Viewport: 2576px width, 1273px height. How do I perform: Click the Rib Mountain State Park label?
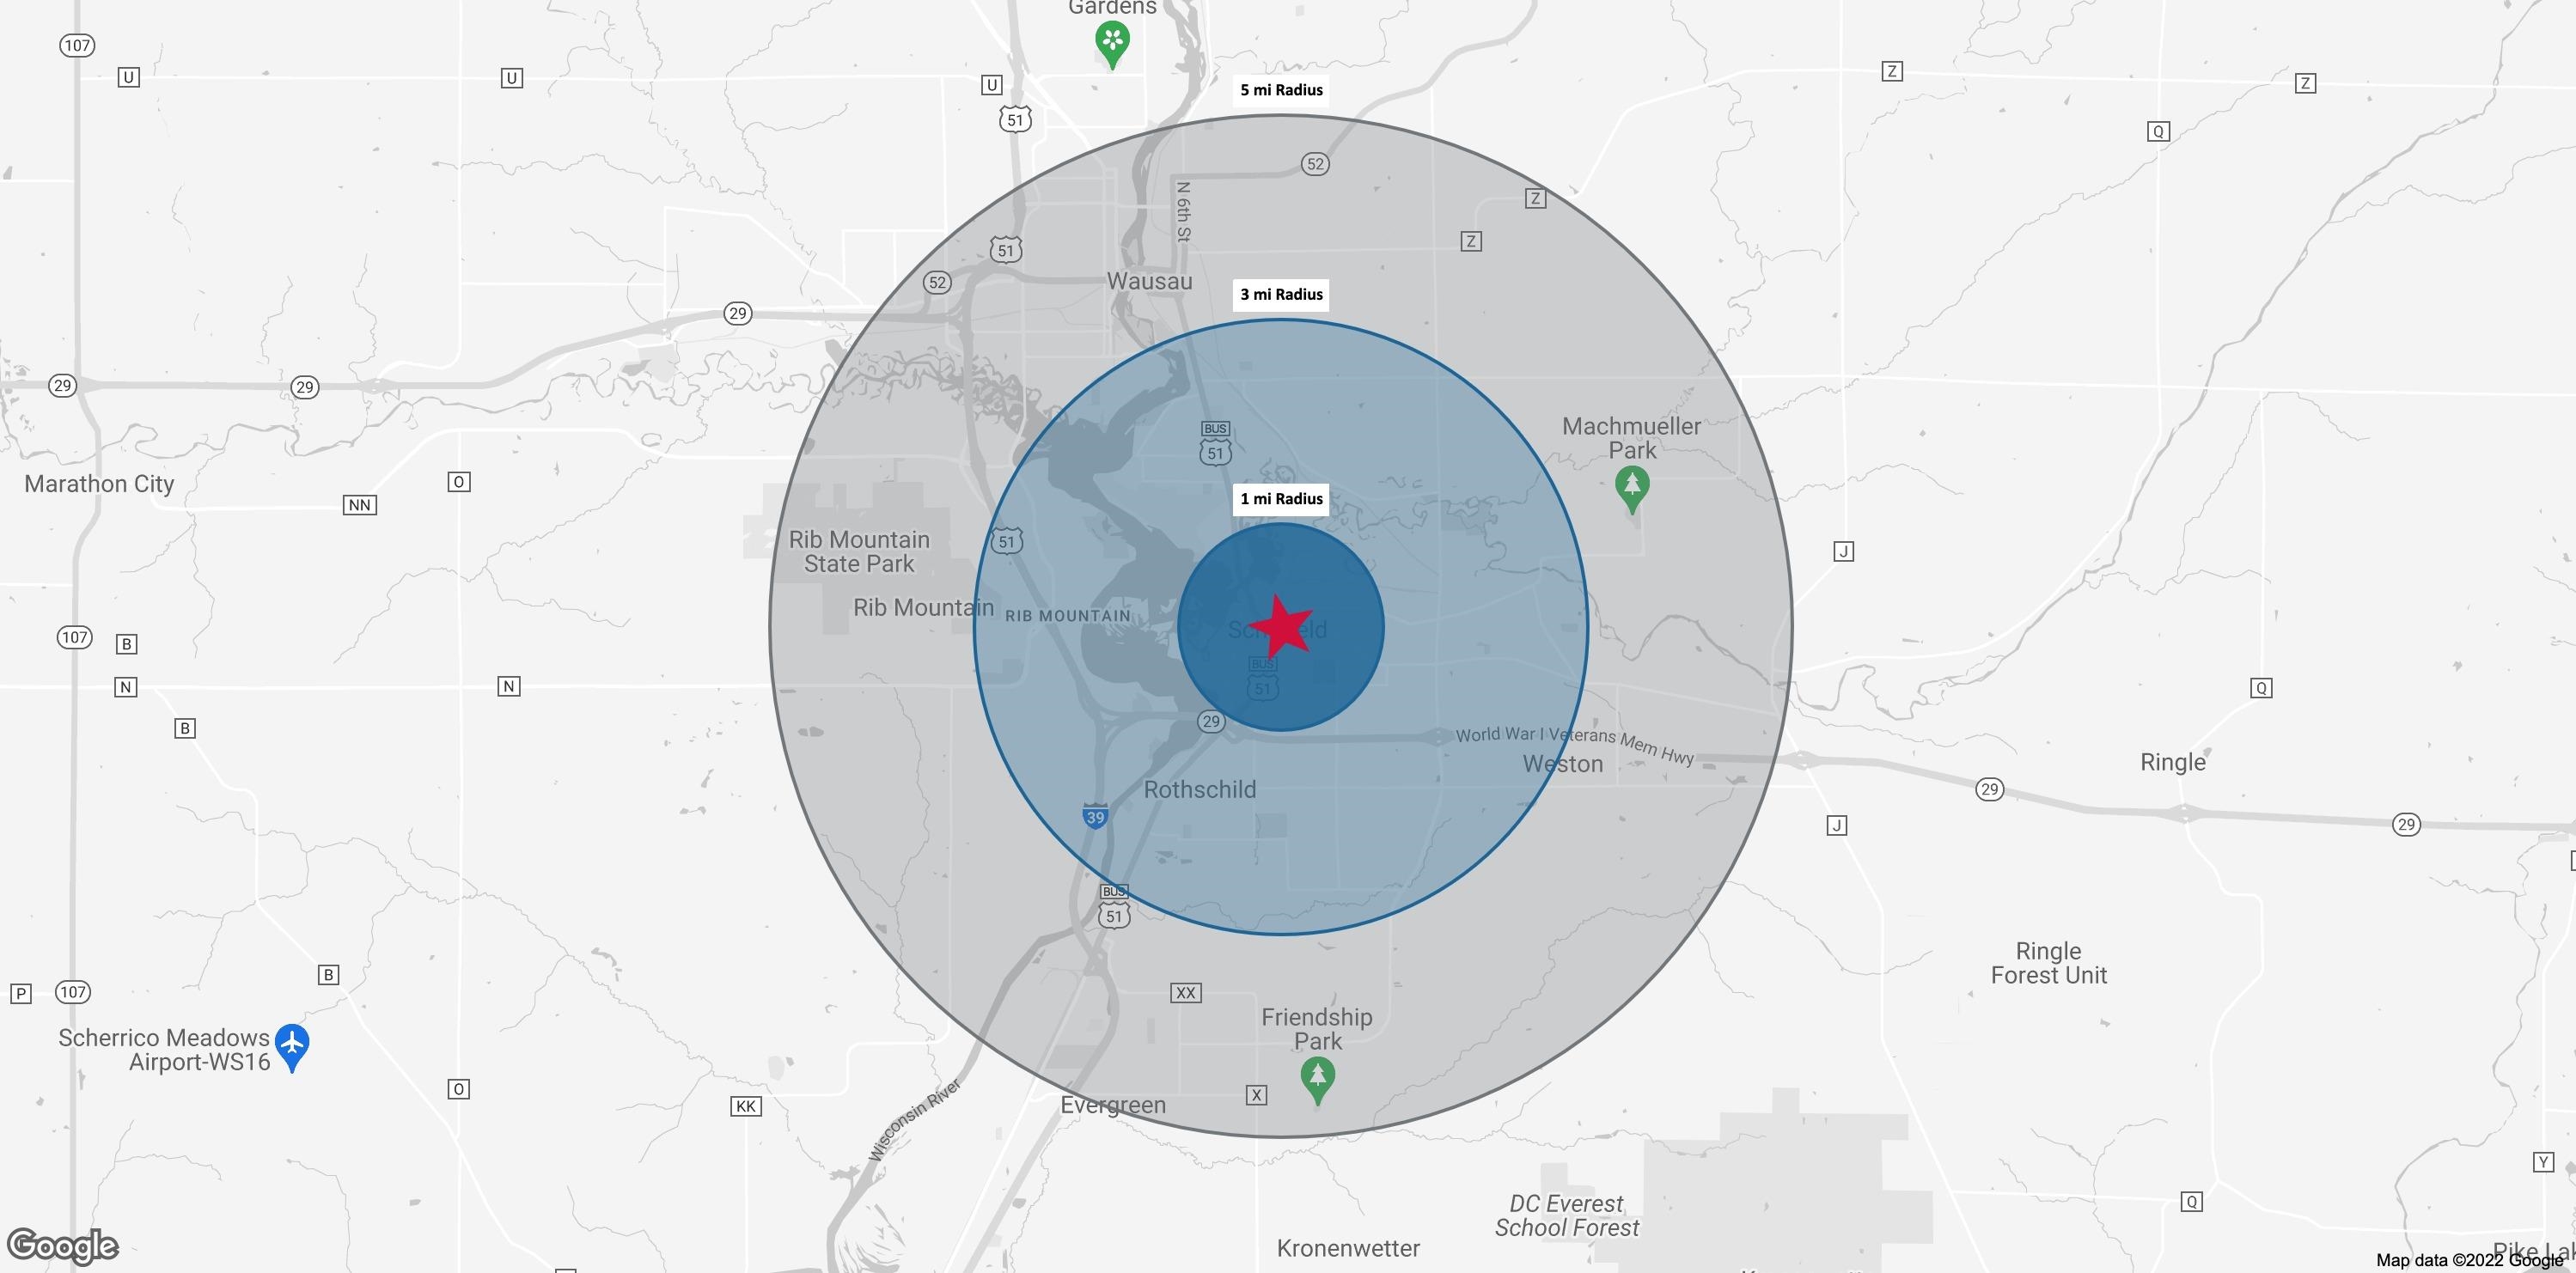click(x=859, y=551)
